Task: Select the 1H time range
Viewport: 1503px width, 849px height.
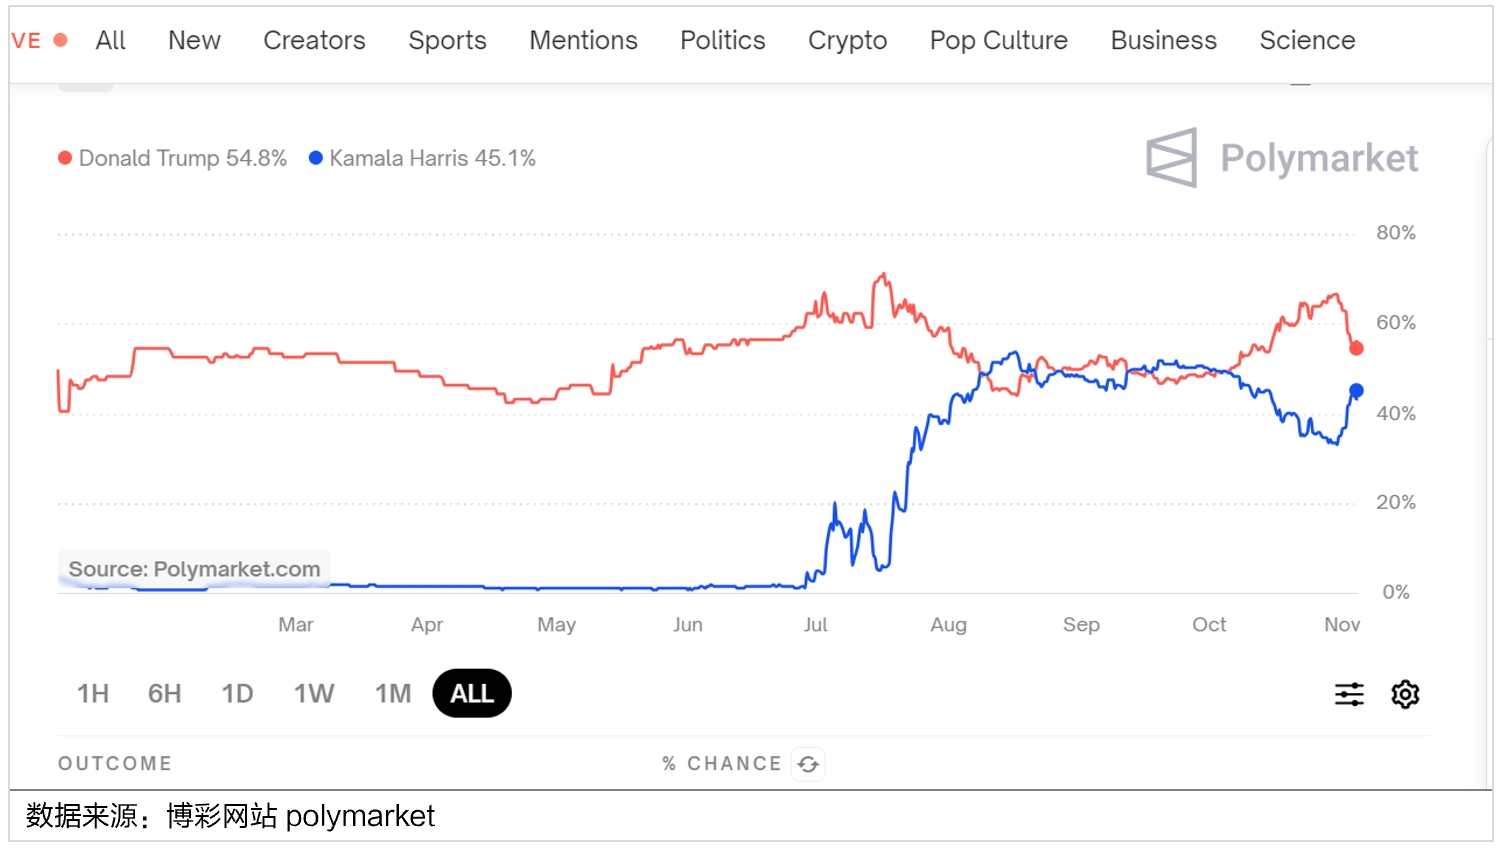Action: [x=93, y=694]
